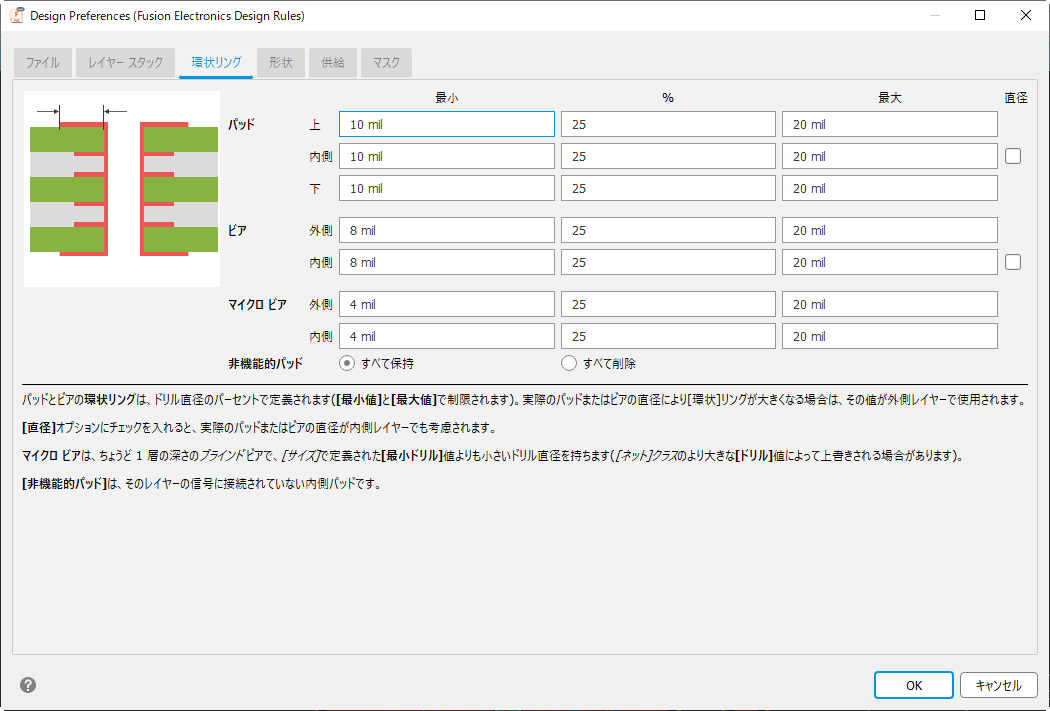The height and width of the screenshot is (711, 1050).
Task: Click the 最大 column header
Action: (890, 98)
